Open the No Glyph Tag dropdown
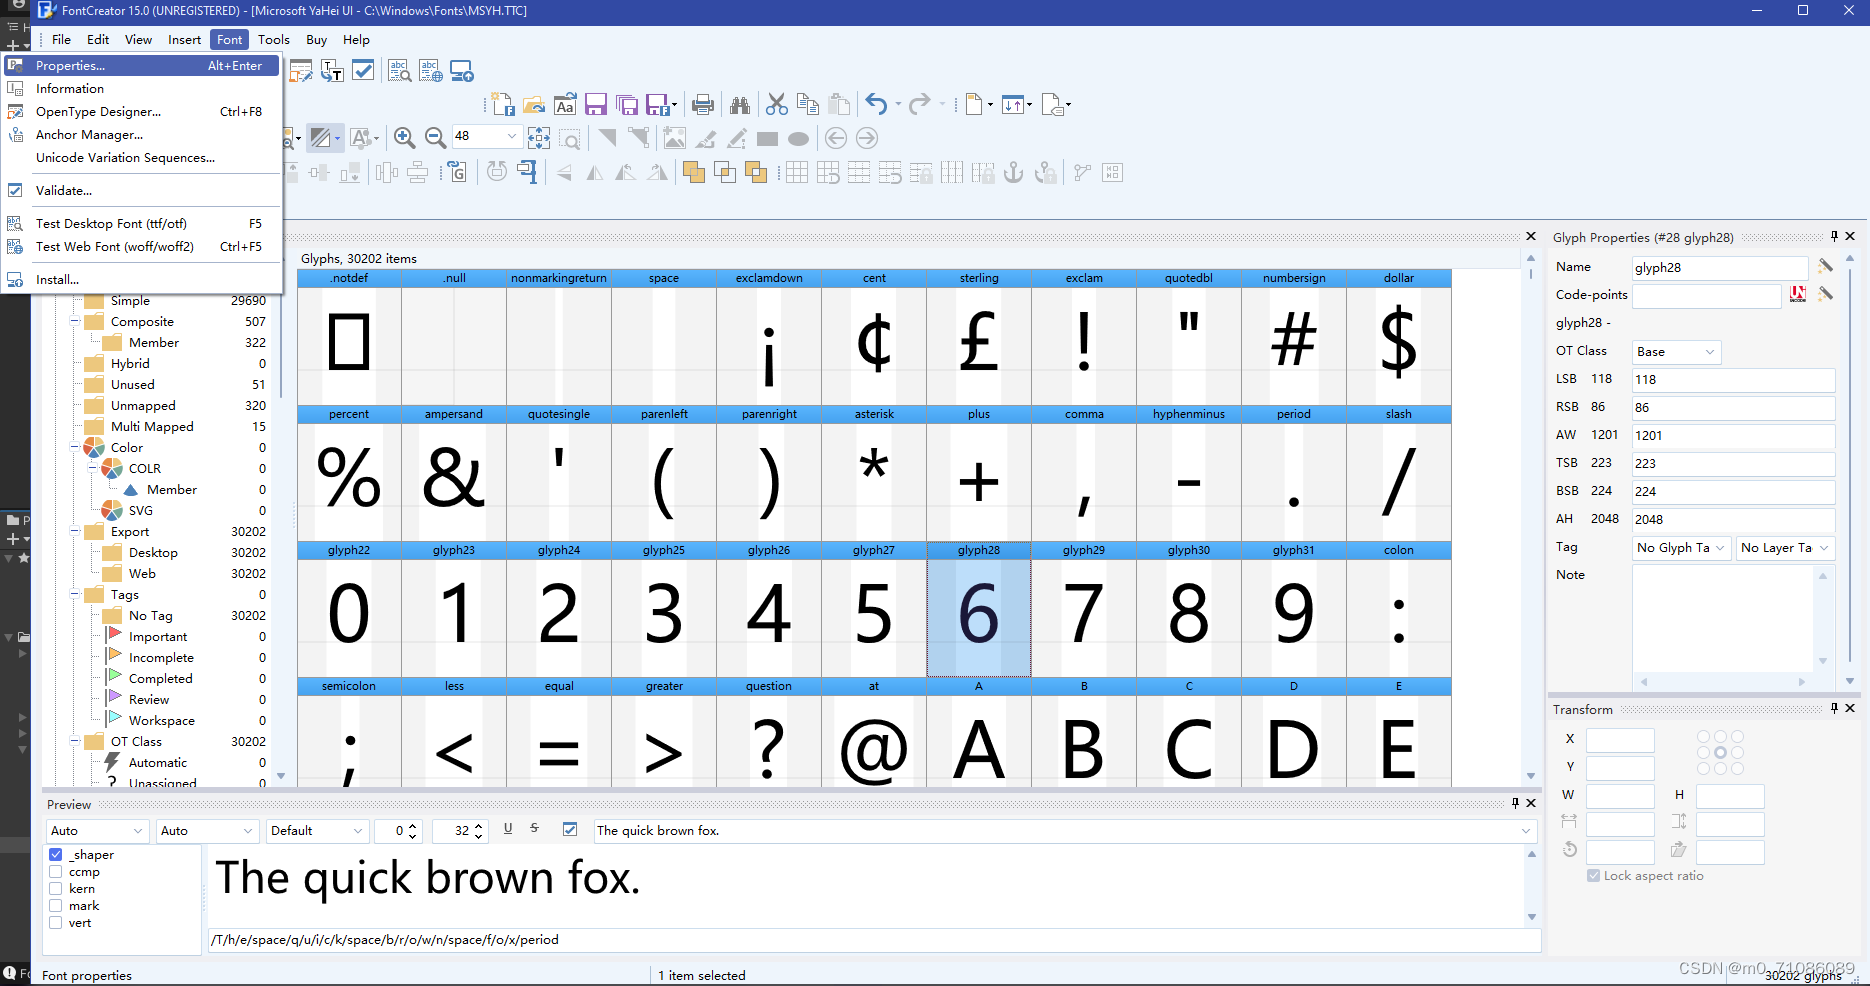Viewport: 1870px width, 986px height. click(x=1680, y=548)
